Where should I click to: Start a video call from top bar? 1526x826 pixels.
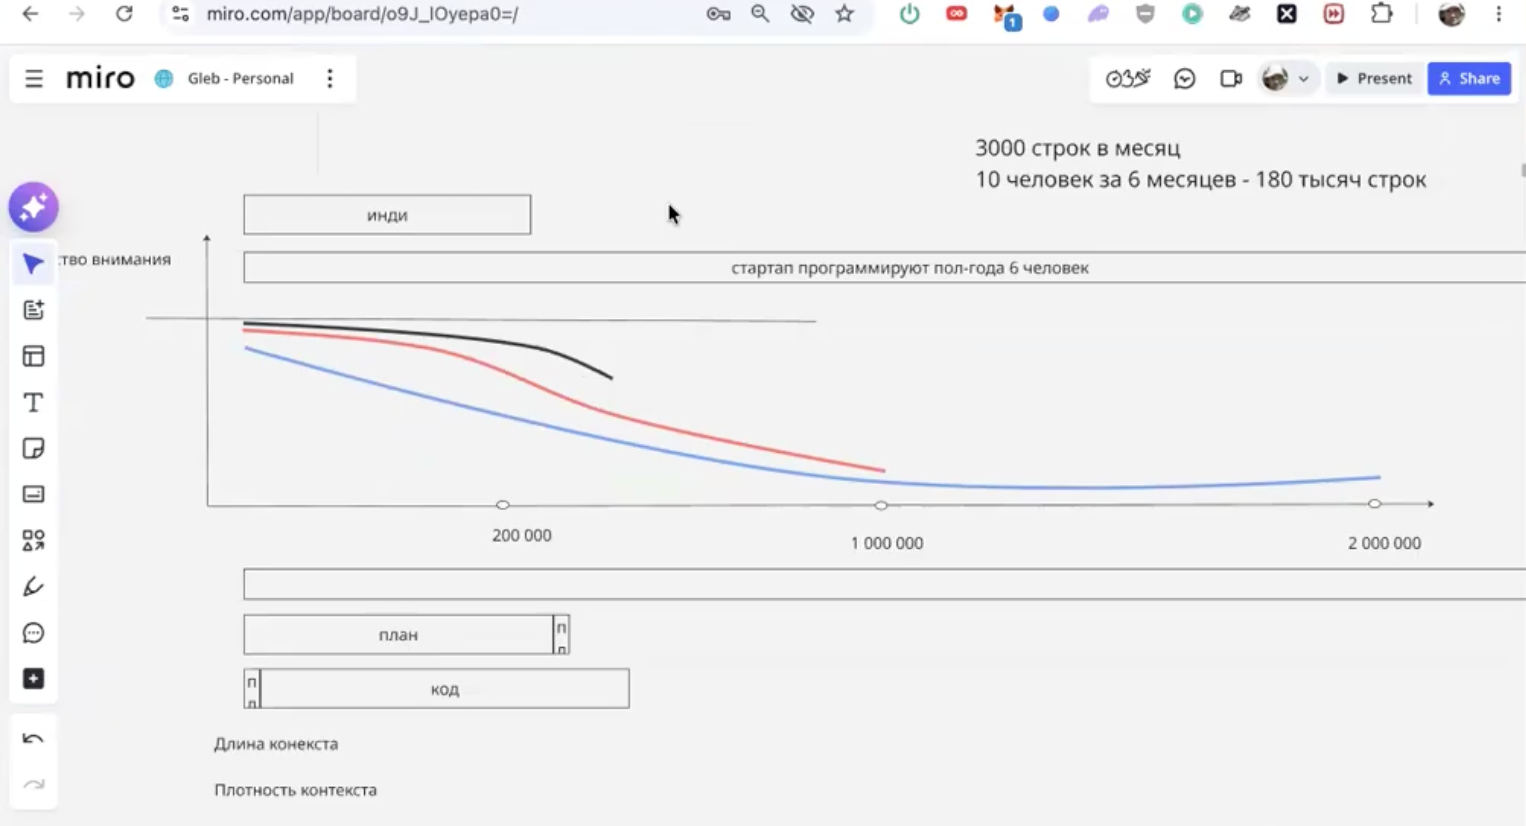[1231, 78]
